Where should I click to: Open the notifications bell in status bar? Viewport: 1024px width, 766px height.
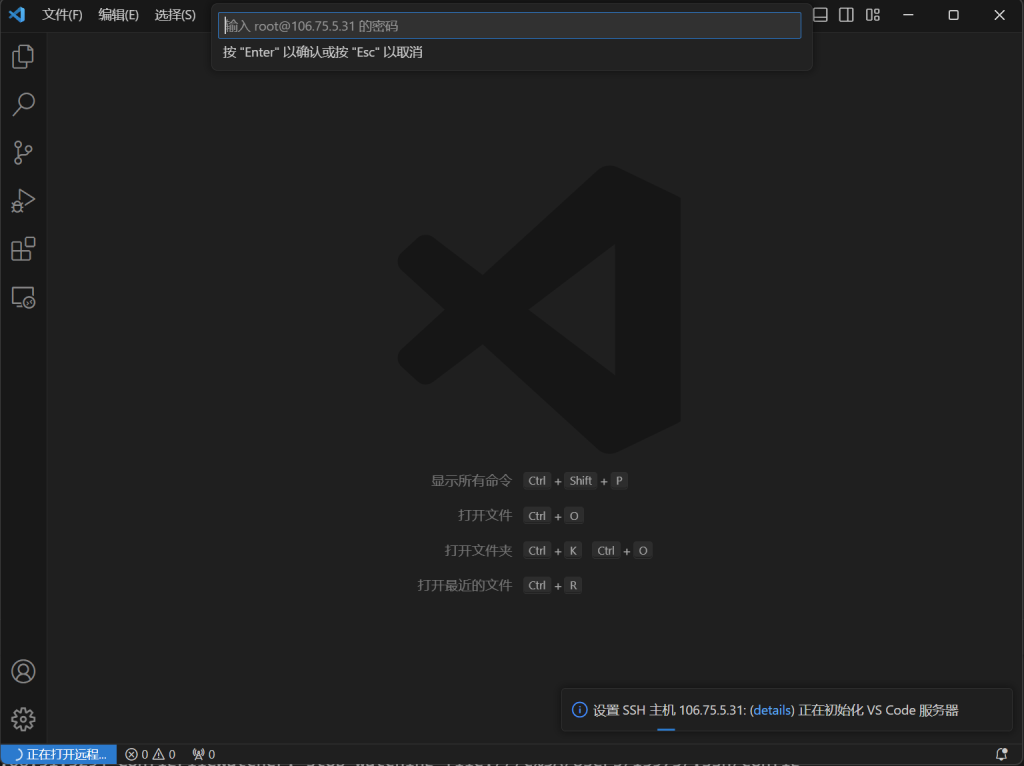point(1002,755)
